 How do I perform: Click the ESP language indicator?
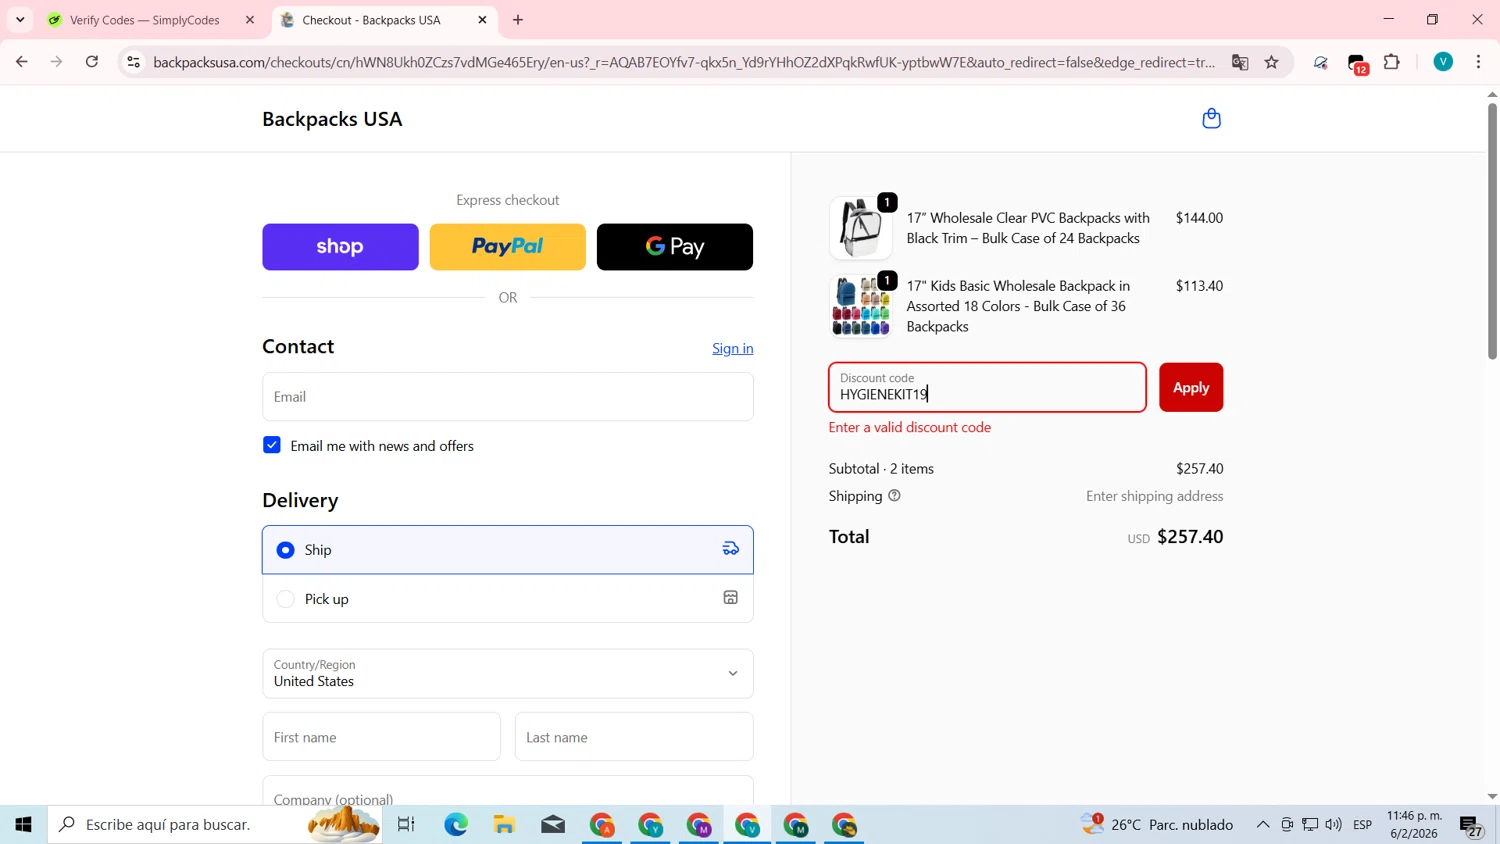click(1362, 824)
